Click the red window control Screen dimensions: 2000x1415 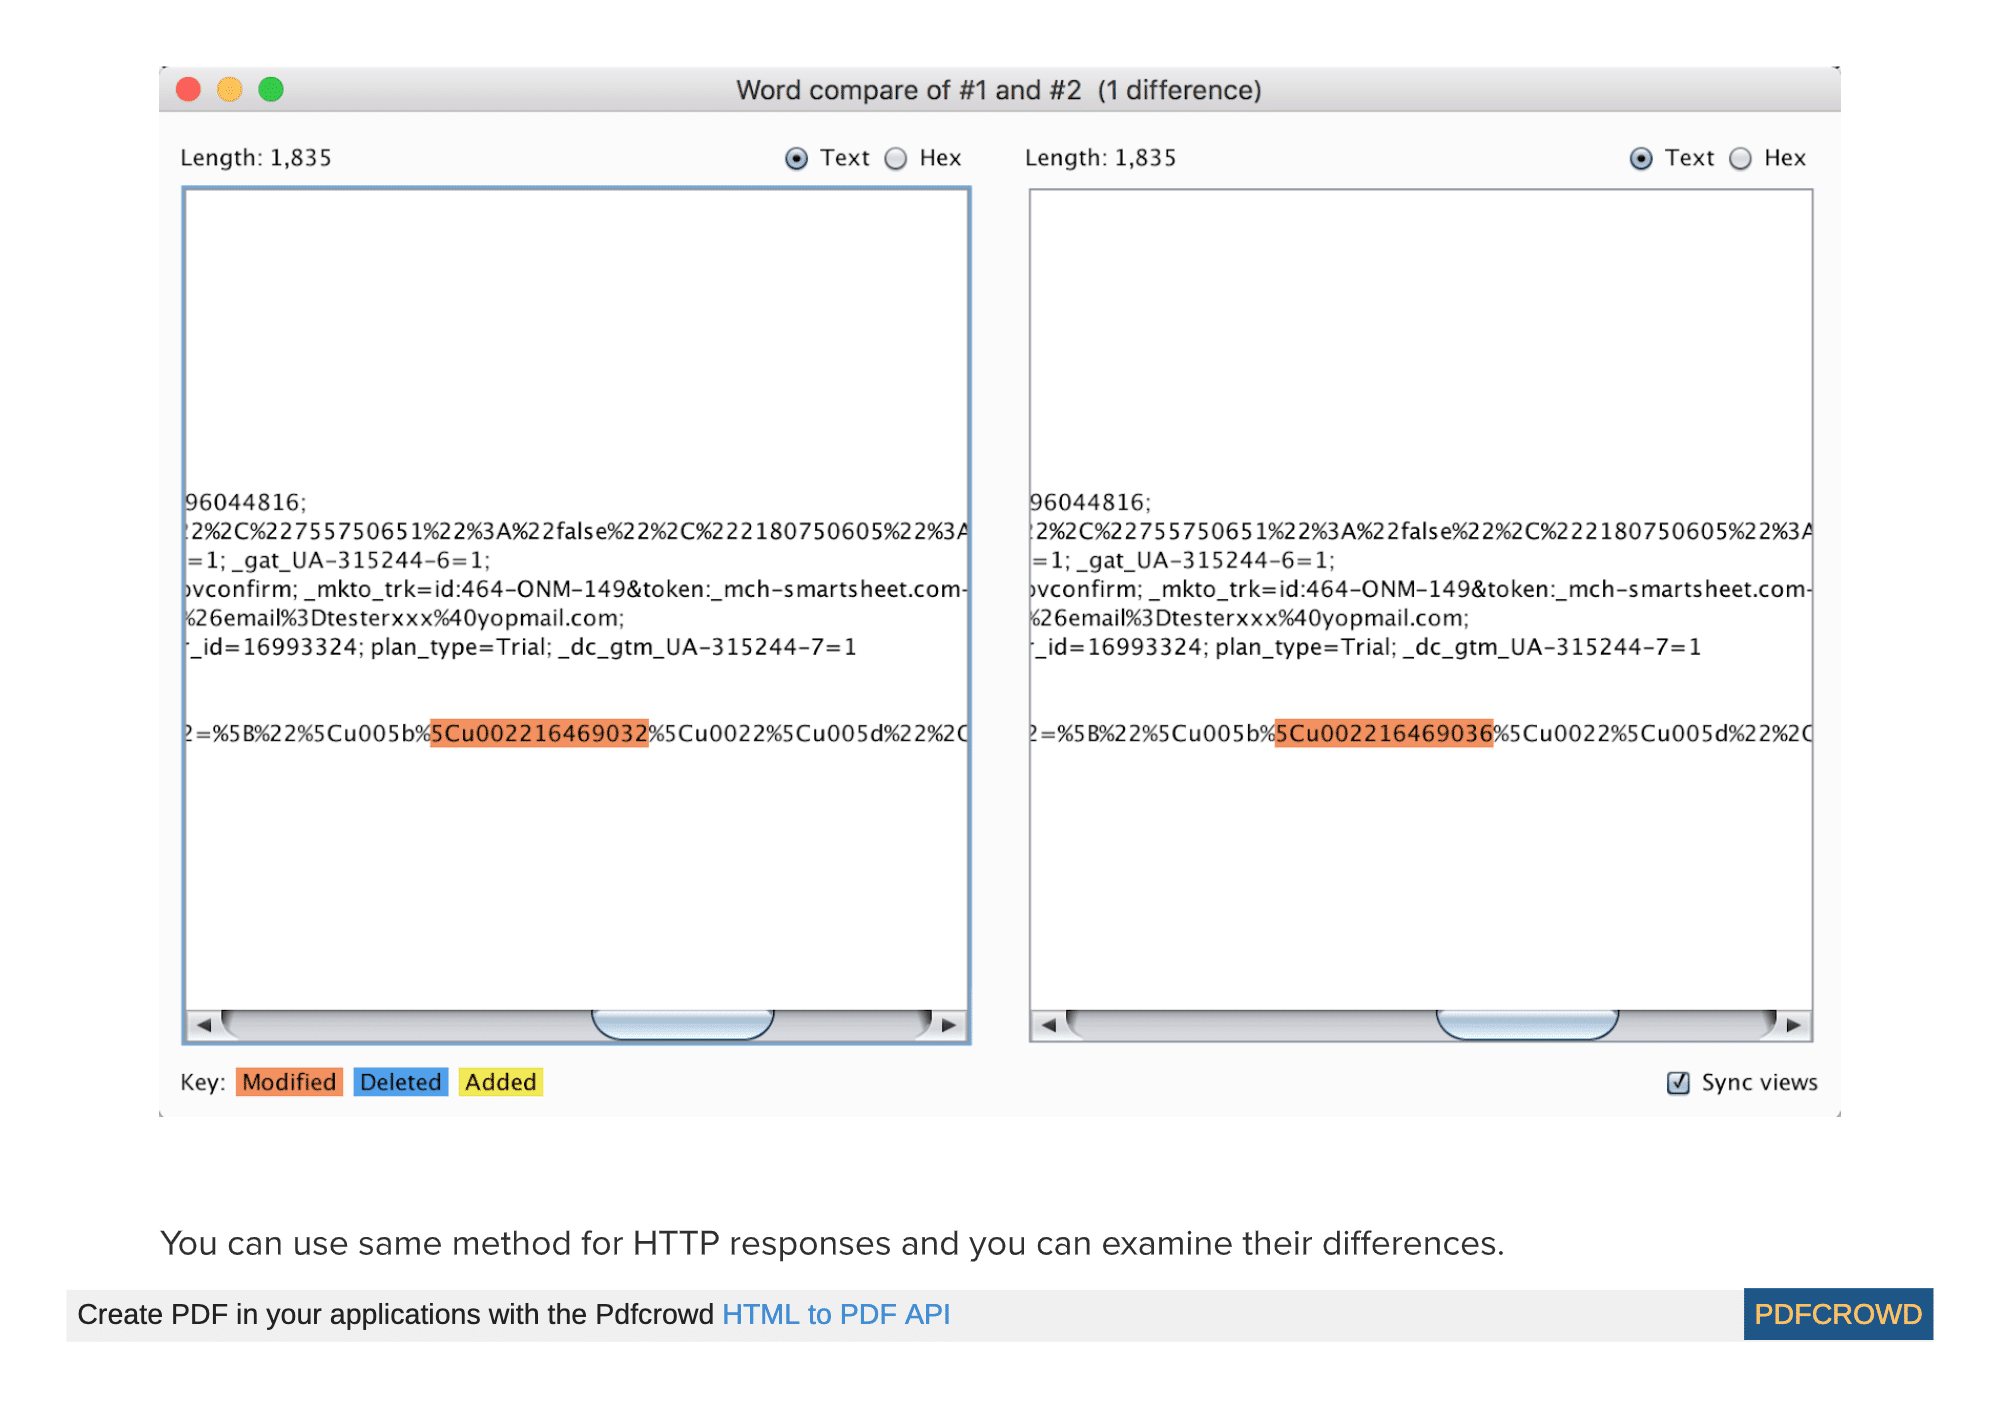pyautogui.click(x=187, y=89)
